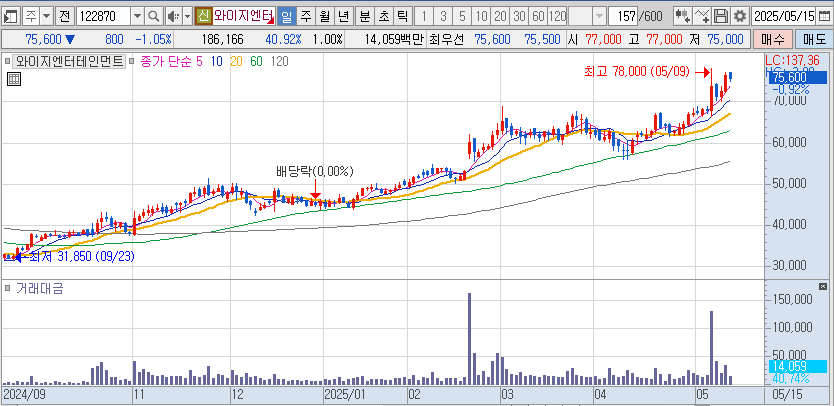Select the 20 moving average label
The width and height of the screenshot is (834, 406).
[236, 62]
